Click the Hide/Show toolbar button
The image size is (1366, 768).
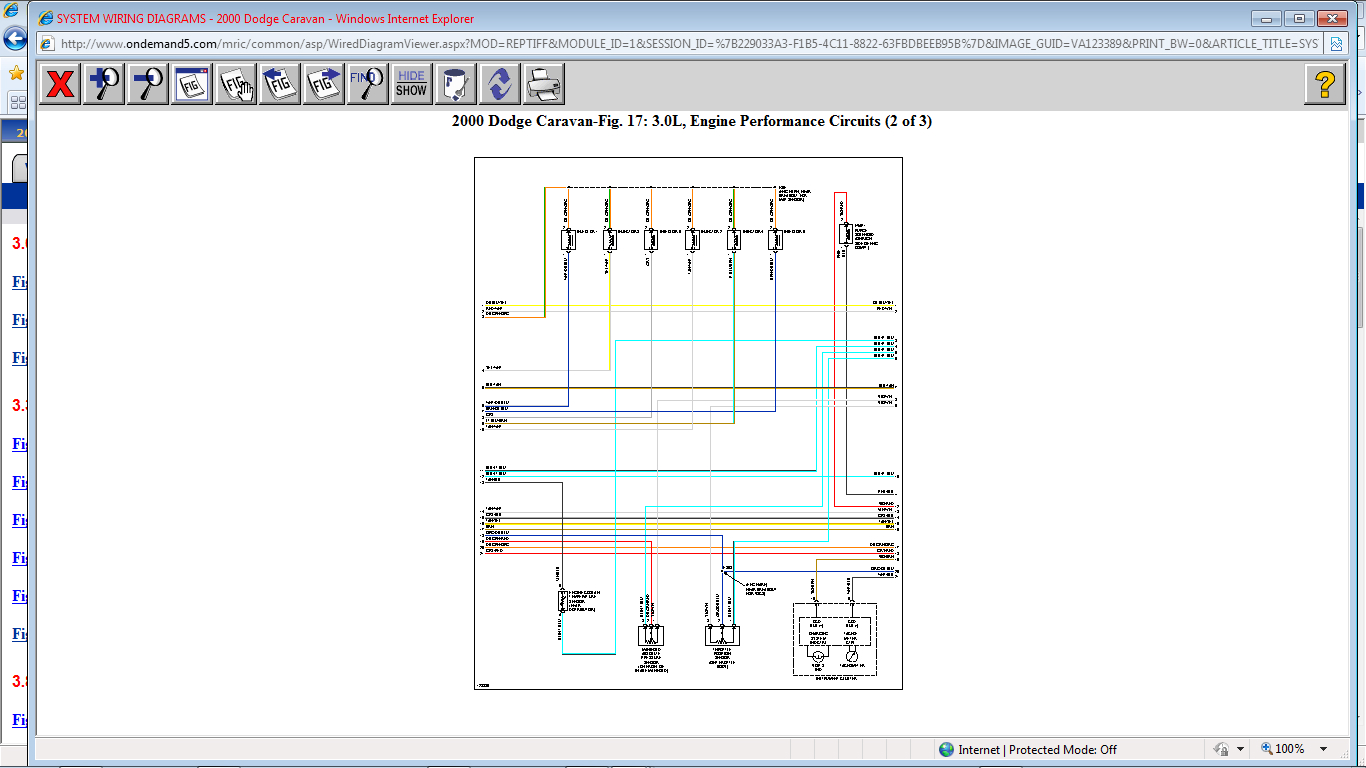point(411,84)
